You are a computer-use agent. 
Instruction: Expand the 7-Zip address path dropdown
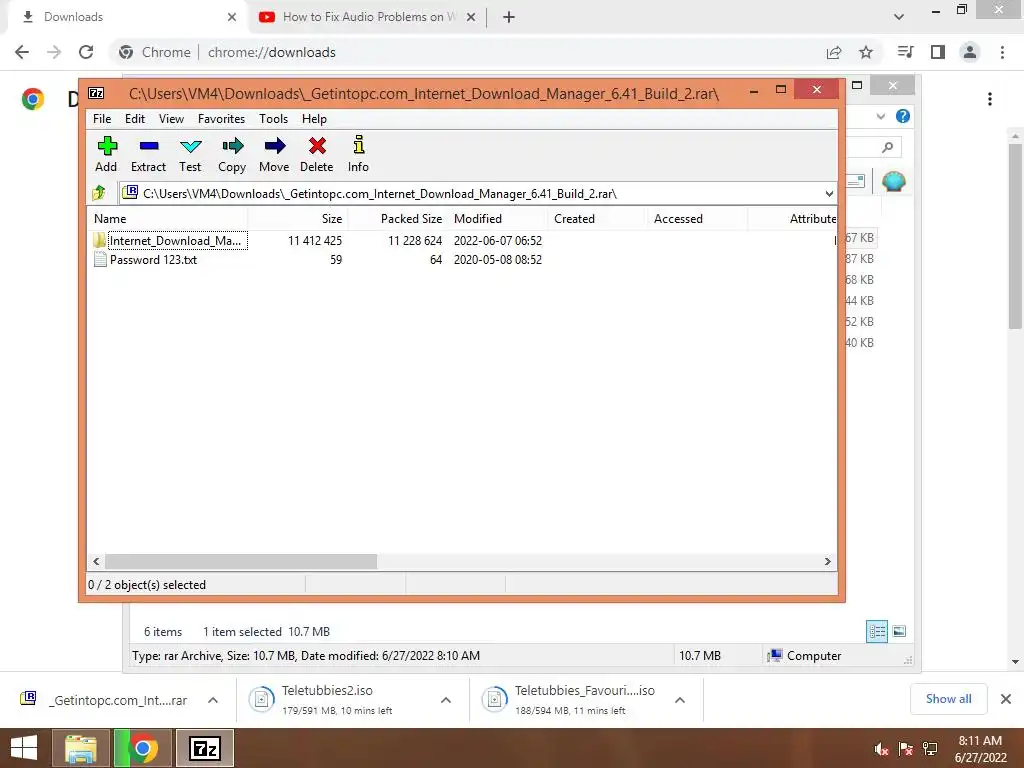coord(829,193)
